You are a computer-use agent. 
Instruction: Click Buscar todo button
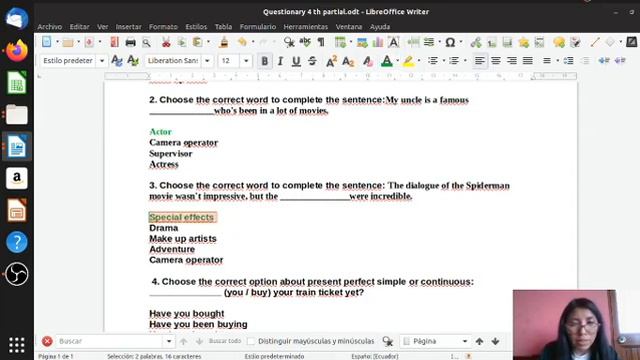coord(225,341)
